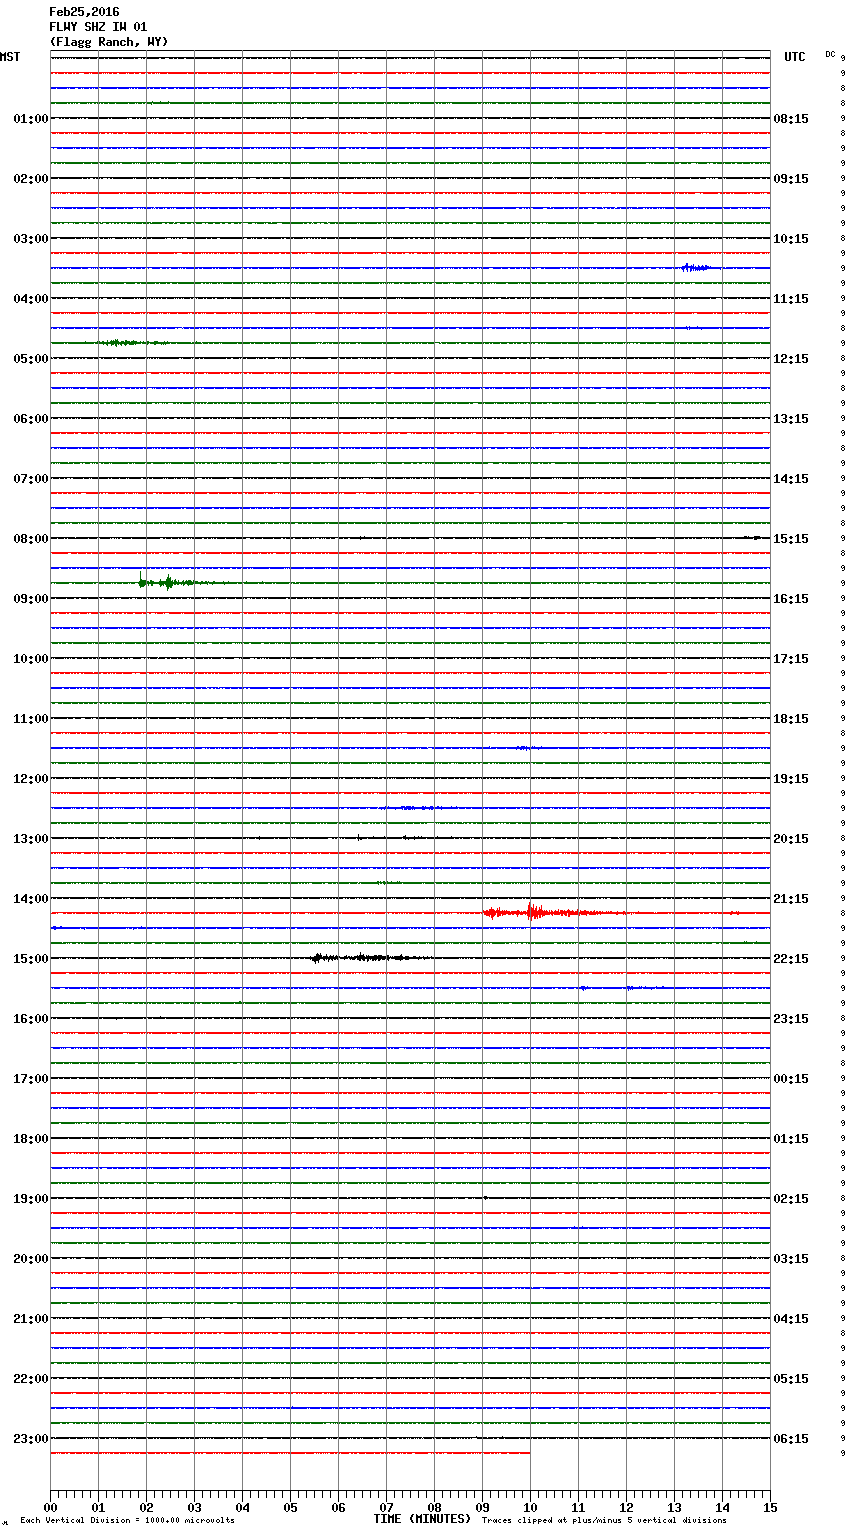Select the 06:00 MST time label

(x=31, y=419)
